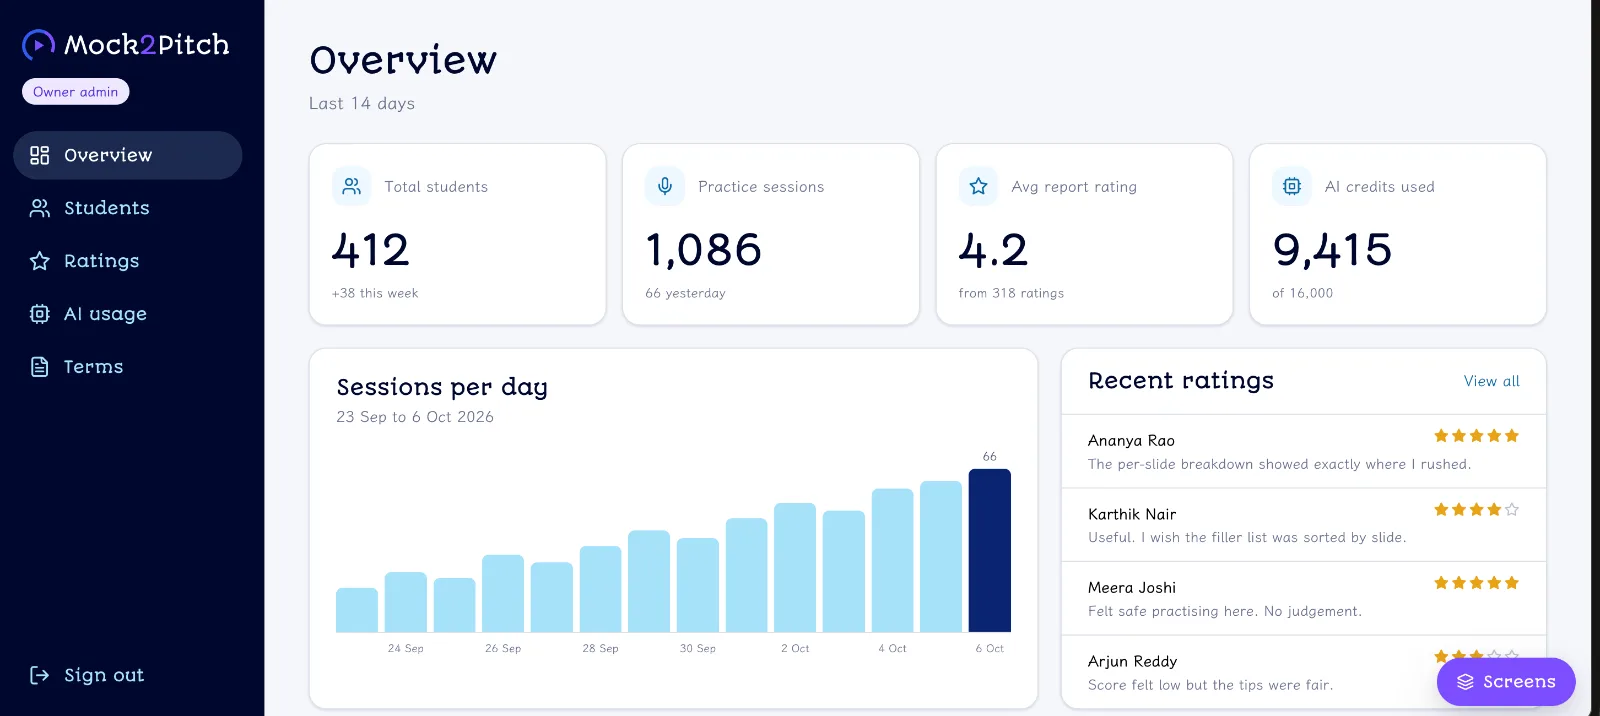Click the 66 label above the chart bar

point(990,456)
